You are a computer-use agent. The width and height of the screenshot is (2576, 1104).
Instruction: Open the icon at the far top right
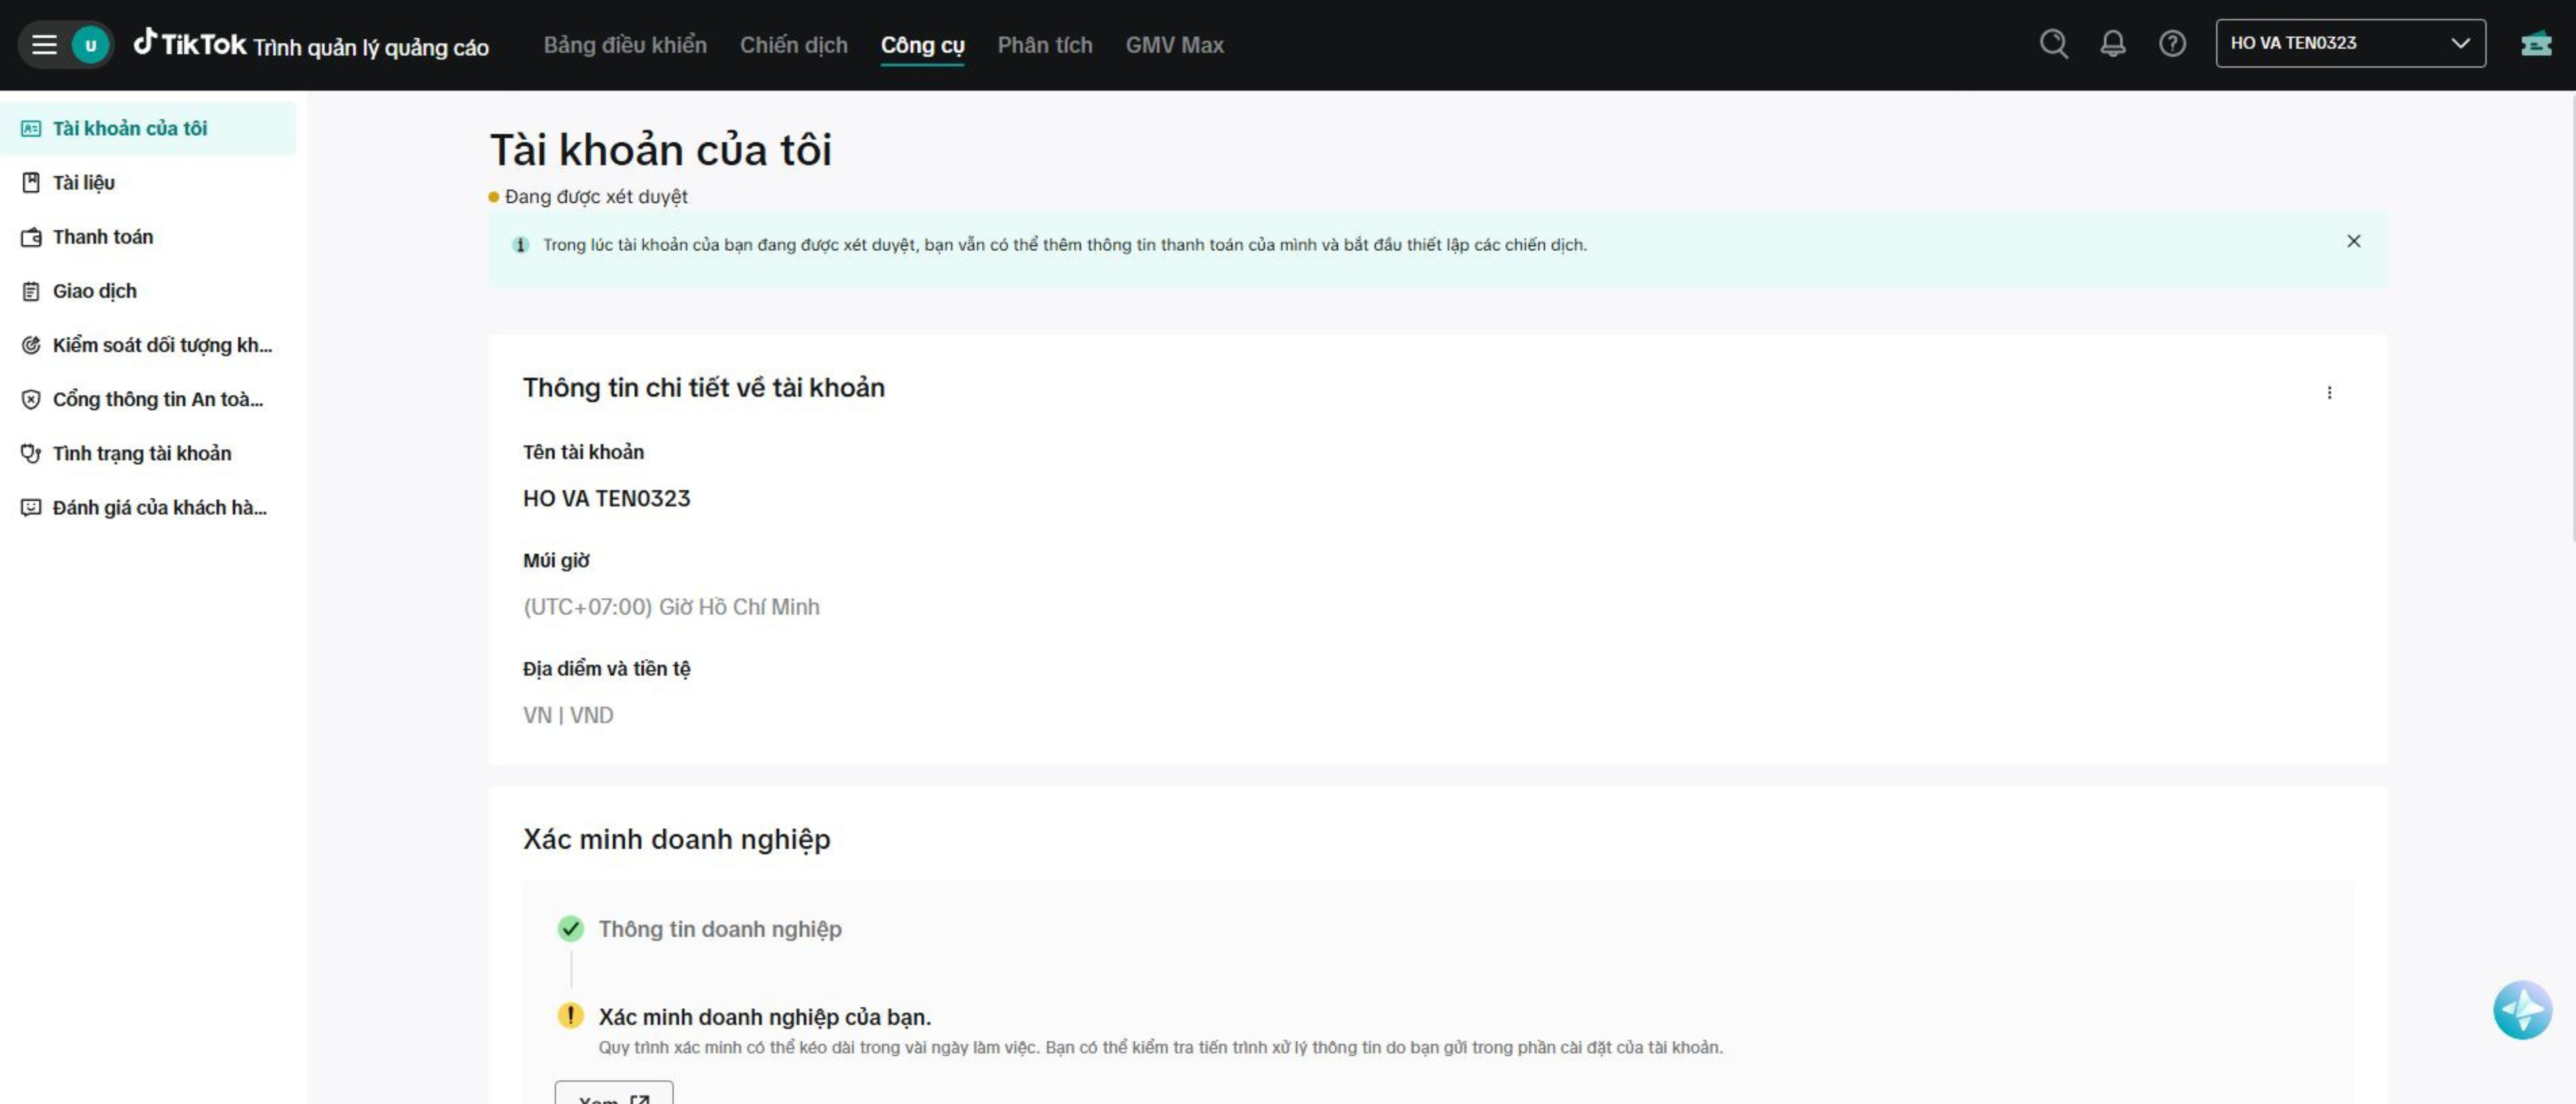tap(2536, 44)
